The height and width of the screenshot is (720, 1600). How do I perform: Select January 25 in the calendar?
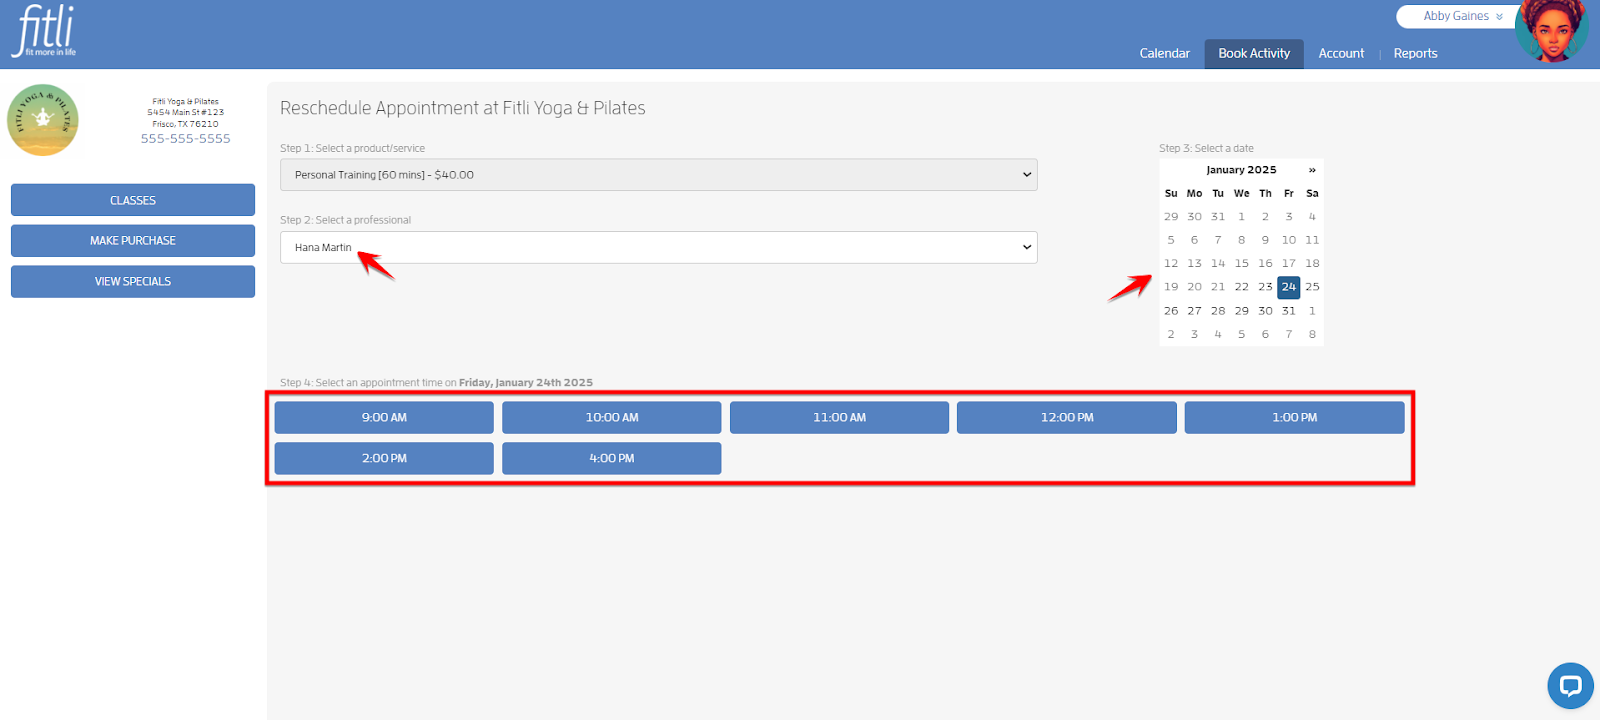tap(1312, 287)
